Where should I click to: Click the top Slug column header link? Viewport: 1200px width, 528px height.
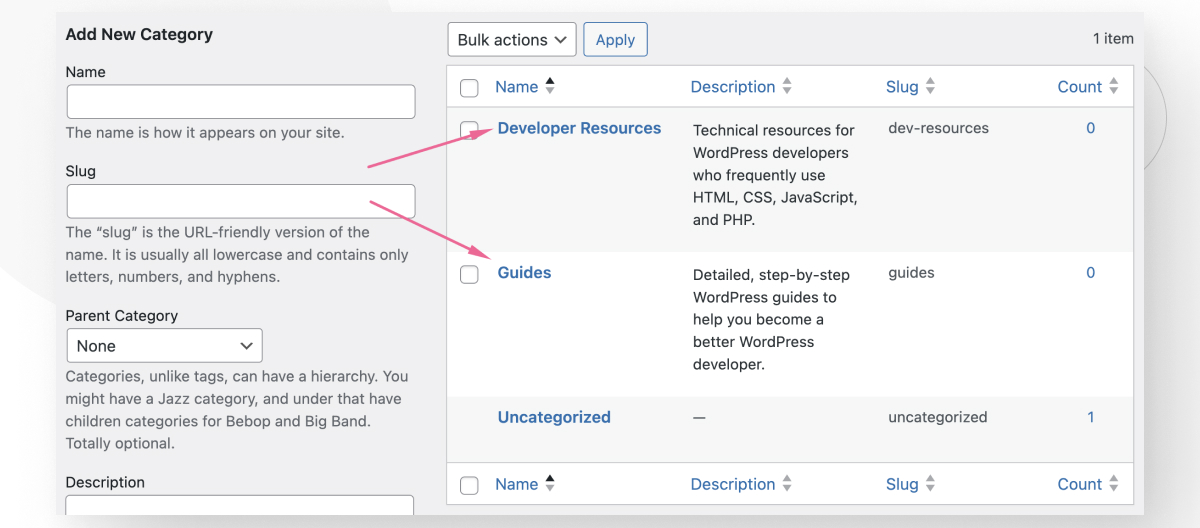click(x=902, y=87)
